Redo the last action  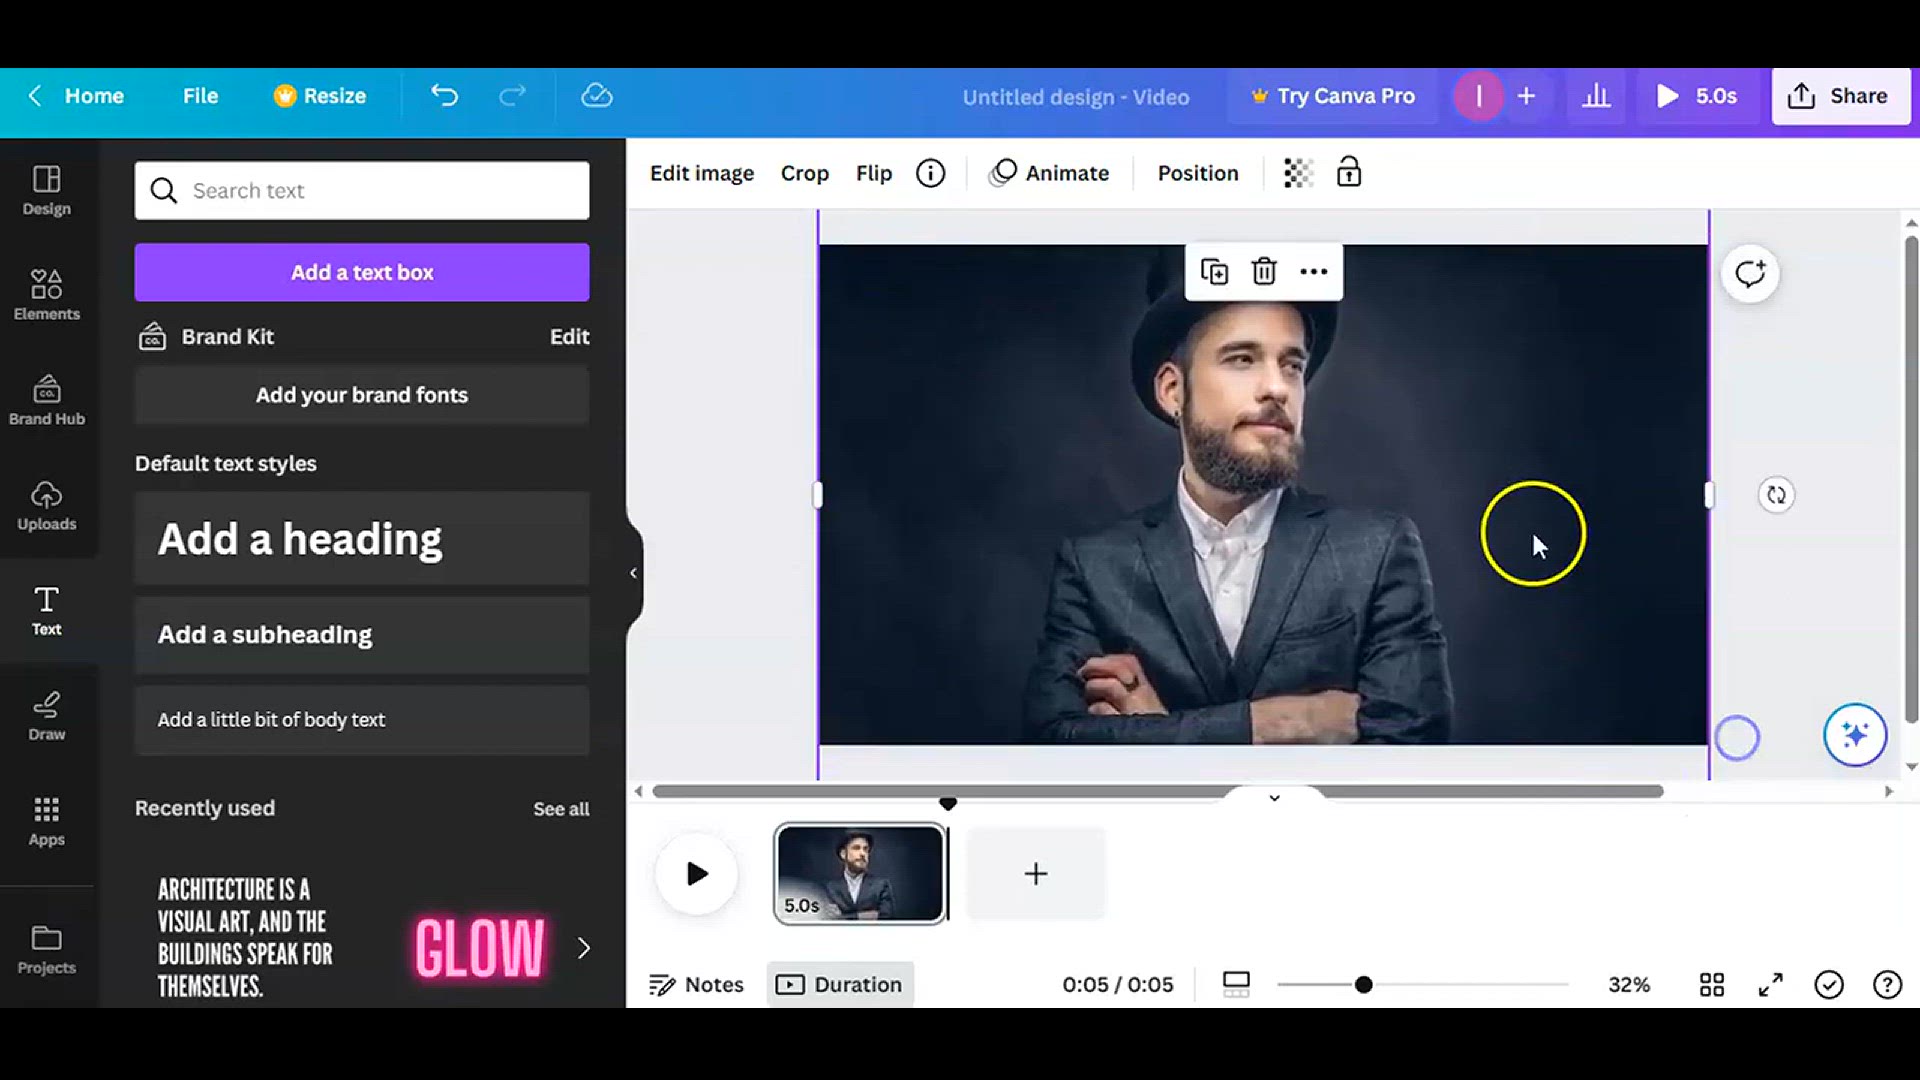coord(512,96)
